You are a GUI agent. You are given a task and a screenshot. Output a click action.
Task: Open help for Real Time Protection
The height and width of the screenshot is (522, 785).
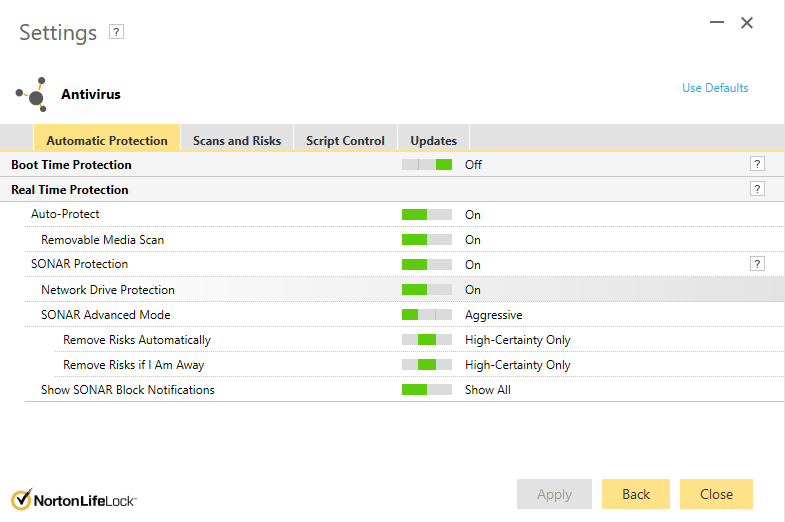757,189
